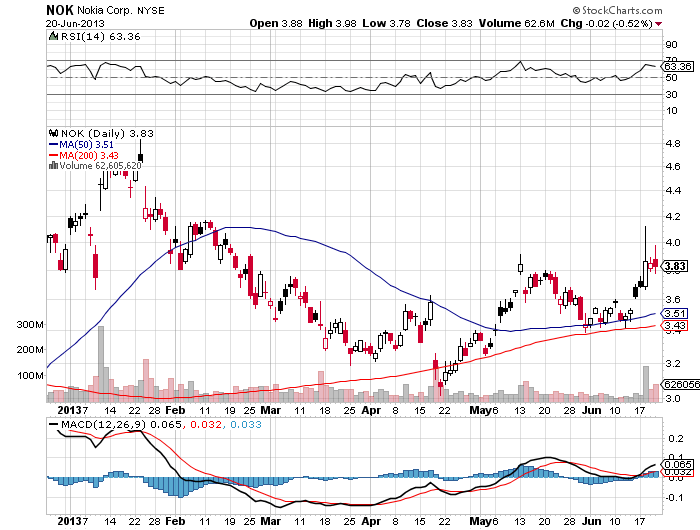
Task: Click the 0.065 MACD value tag
Action: 677,464
